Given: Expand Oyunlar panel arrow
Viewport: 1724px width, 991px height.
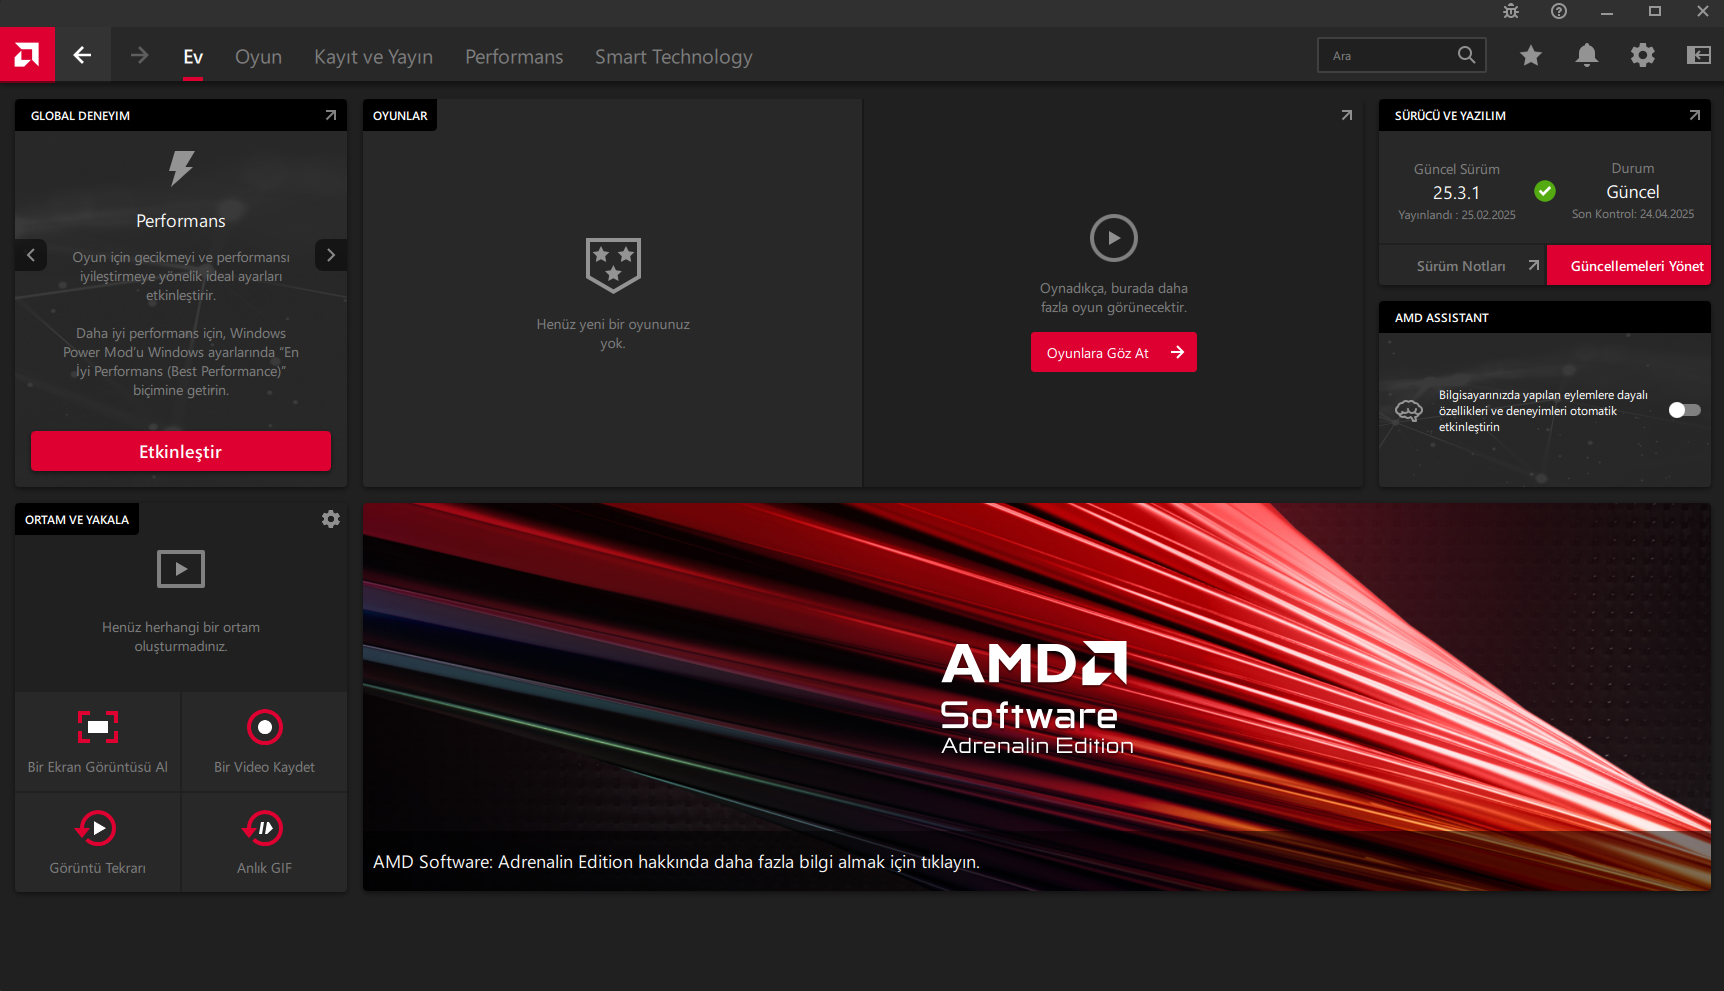Looking at the screenshot, I should click(1347, 116).
